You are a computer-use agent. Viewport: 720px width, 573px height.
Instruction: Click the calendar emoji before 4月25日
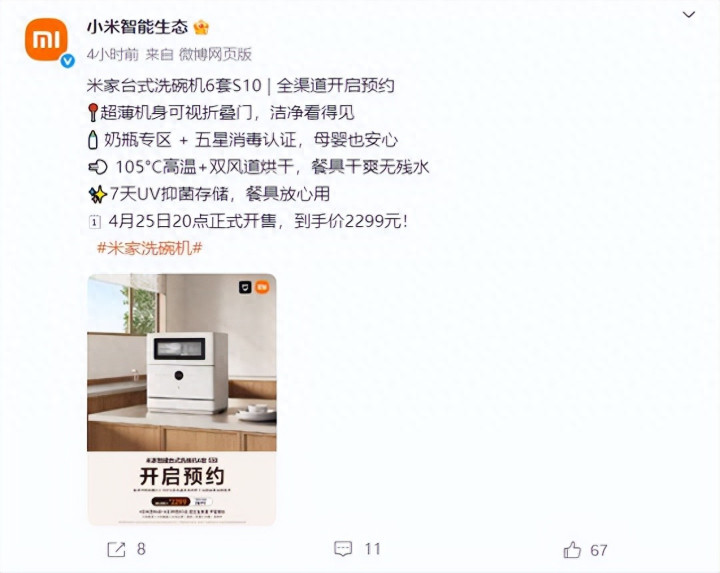point(95,222)
